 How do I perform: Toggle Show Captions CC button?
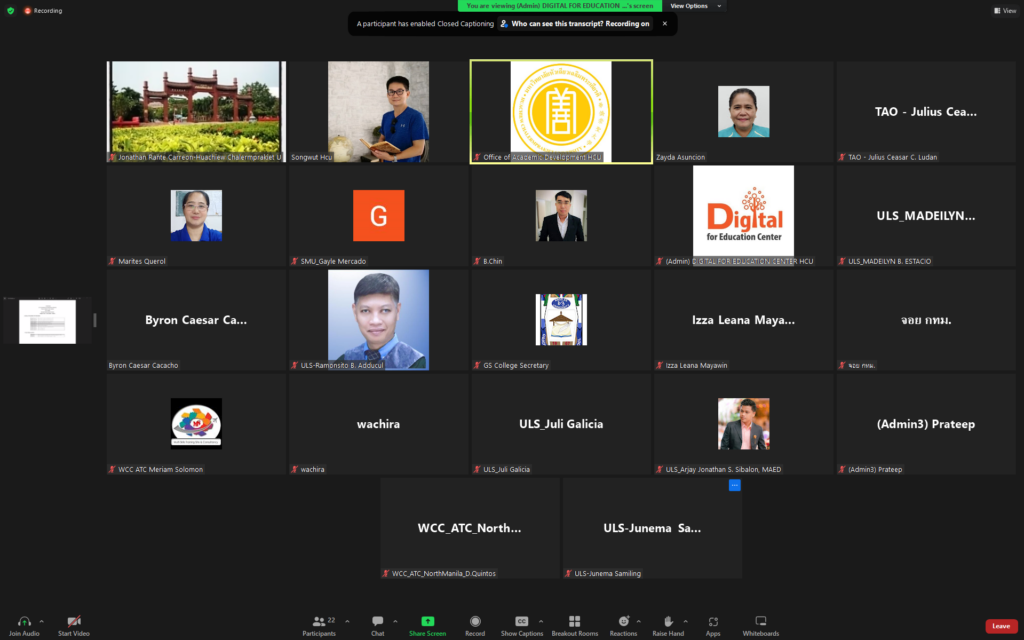(521, 621)
